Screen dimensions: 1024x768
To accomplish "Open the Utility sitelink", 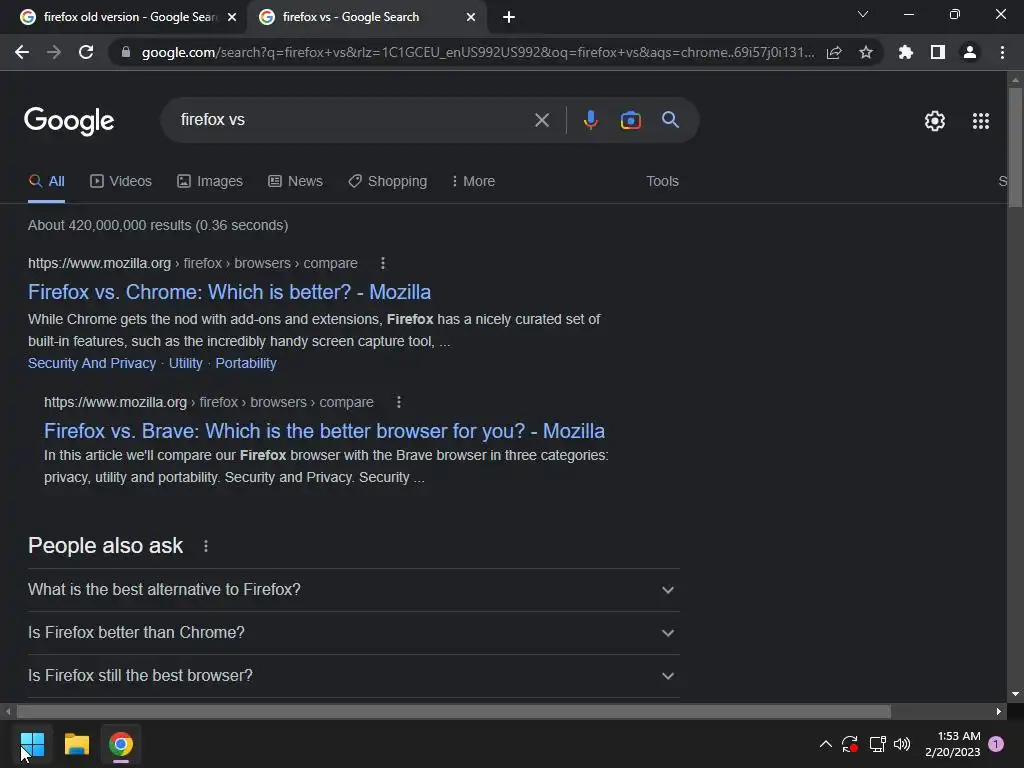I will click(x=185, y=363).
